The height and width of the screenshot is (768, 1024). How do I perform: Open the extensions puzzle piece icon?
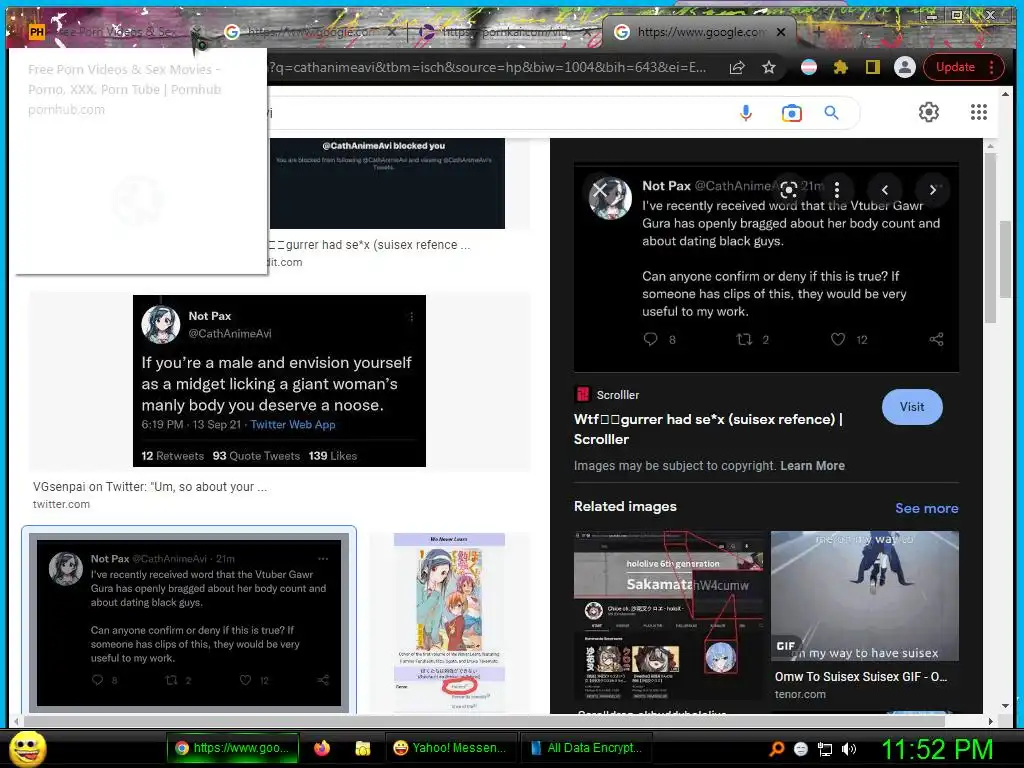tap(840, 67)
